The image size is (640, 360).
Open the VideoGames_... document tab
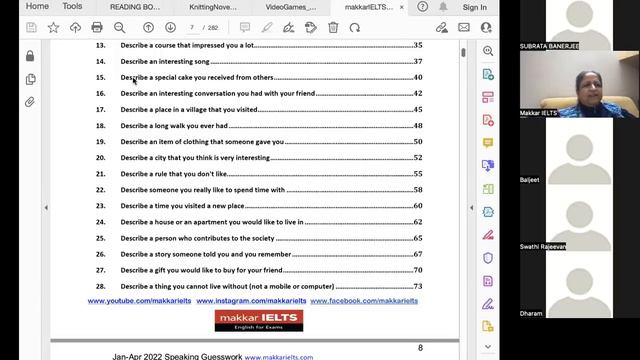tap(291, 7)
